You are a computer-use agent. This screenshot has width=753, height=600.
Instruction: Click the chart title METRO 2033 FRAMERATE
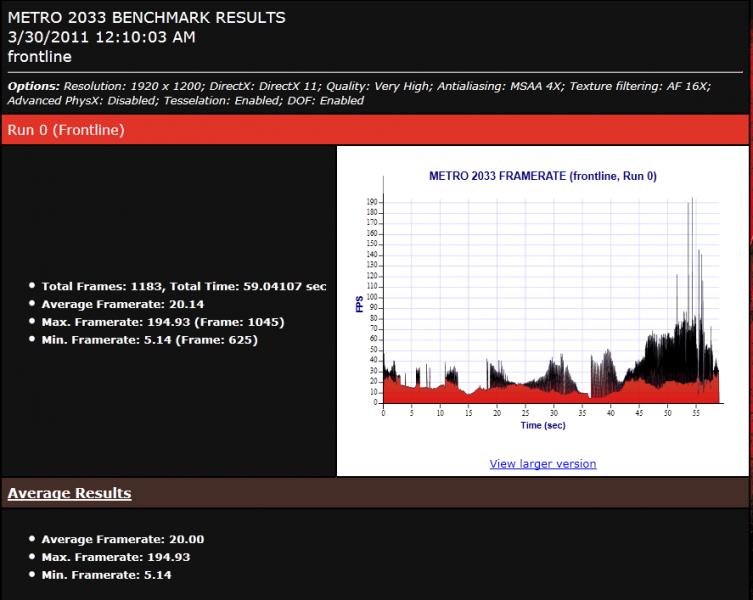click(543, 176)
